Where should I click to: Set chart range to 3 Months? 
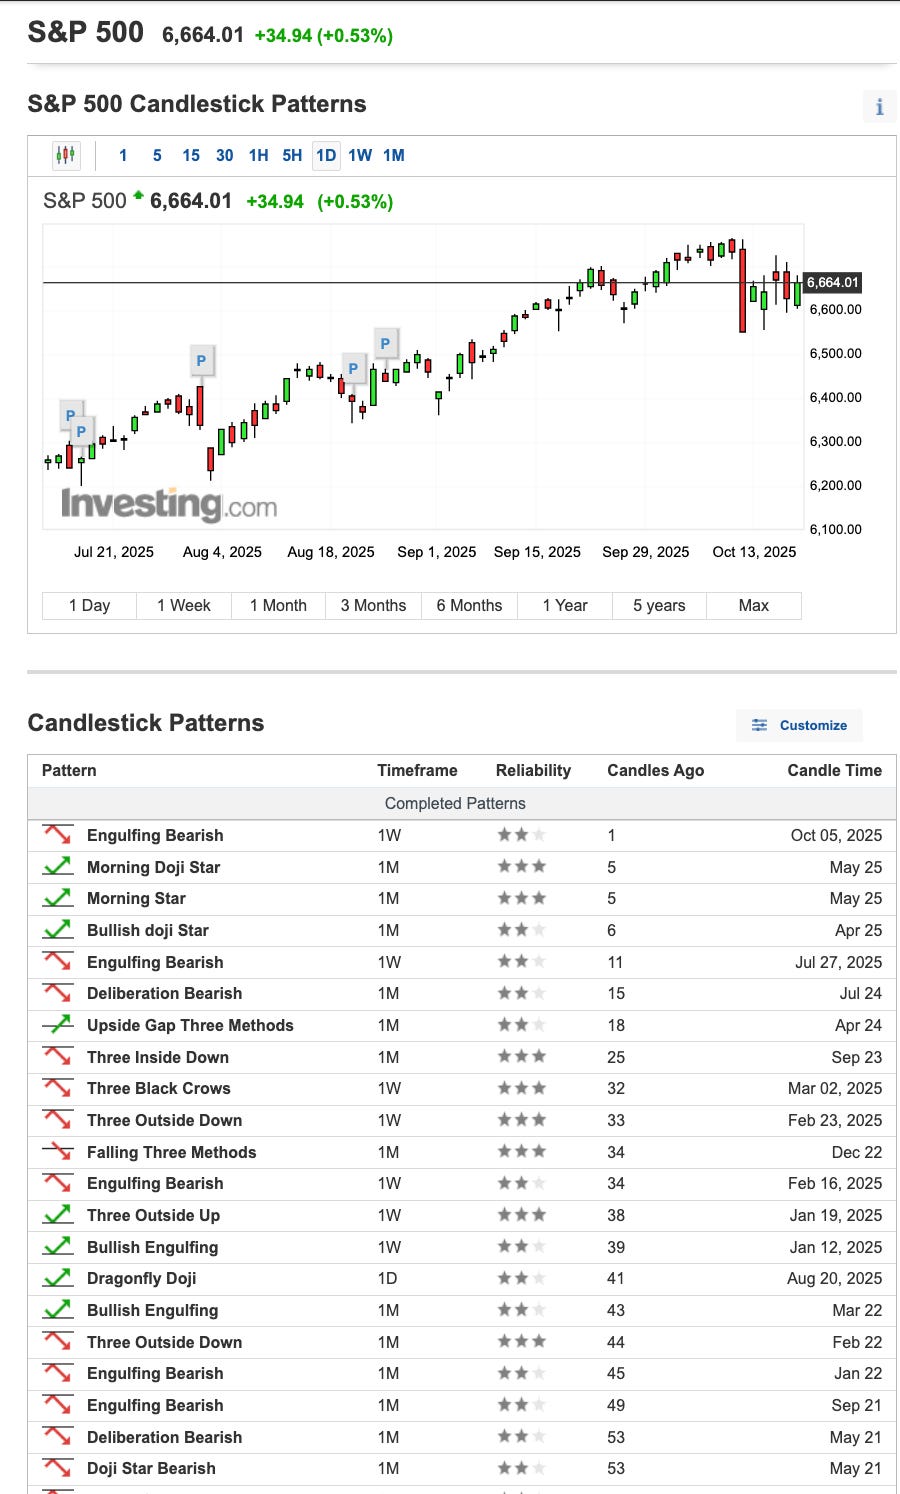(x=373, y=606)
